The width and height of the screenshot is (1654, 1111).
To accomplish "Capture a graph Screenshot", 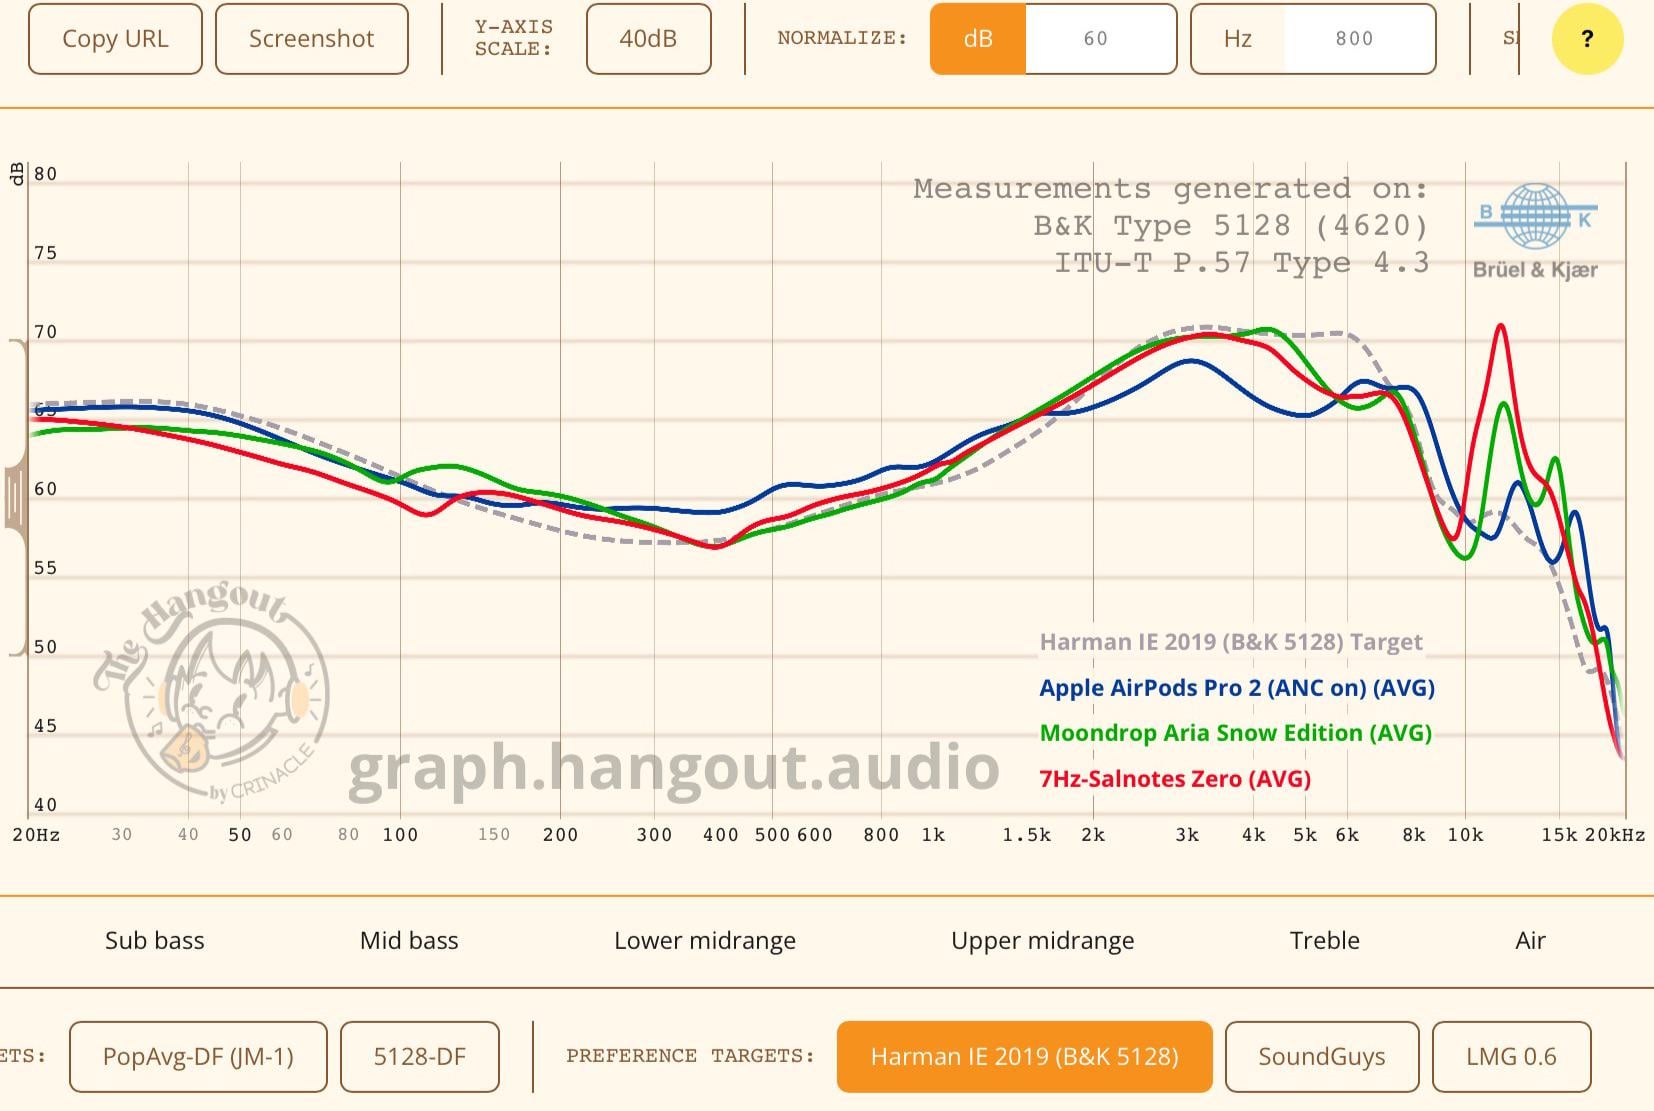I will 311,39.
